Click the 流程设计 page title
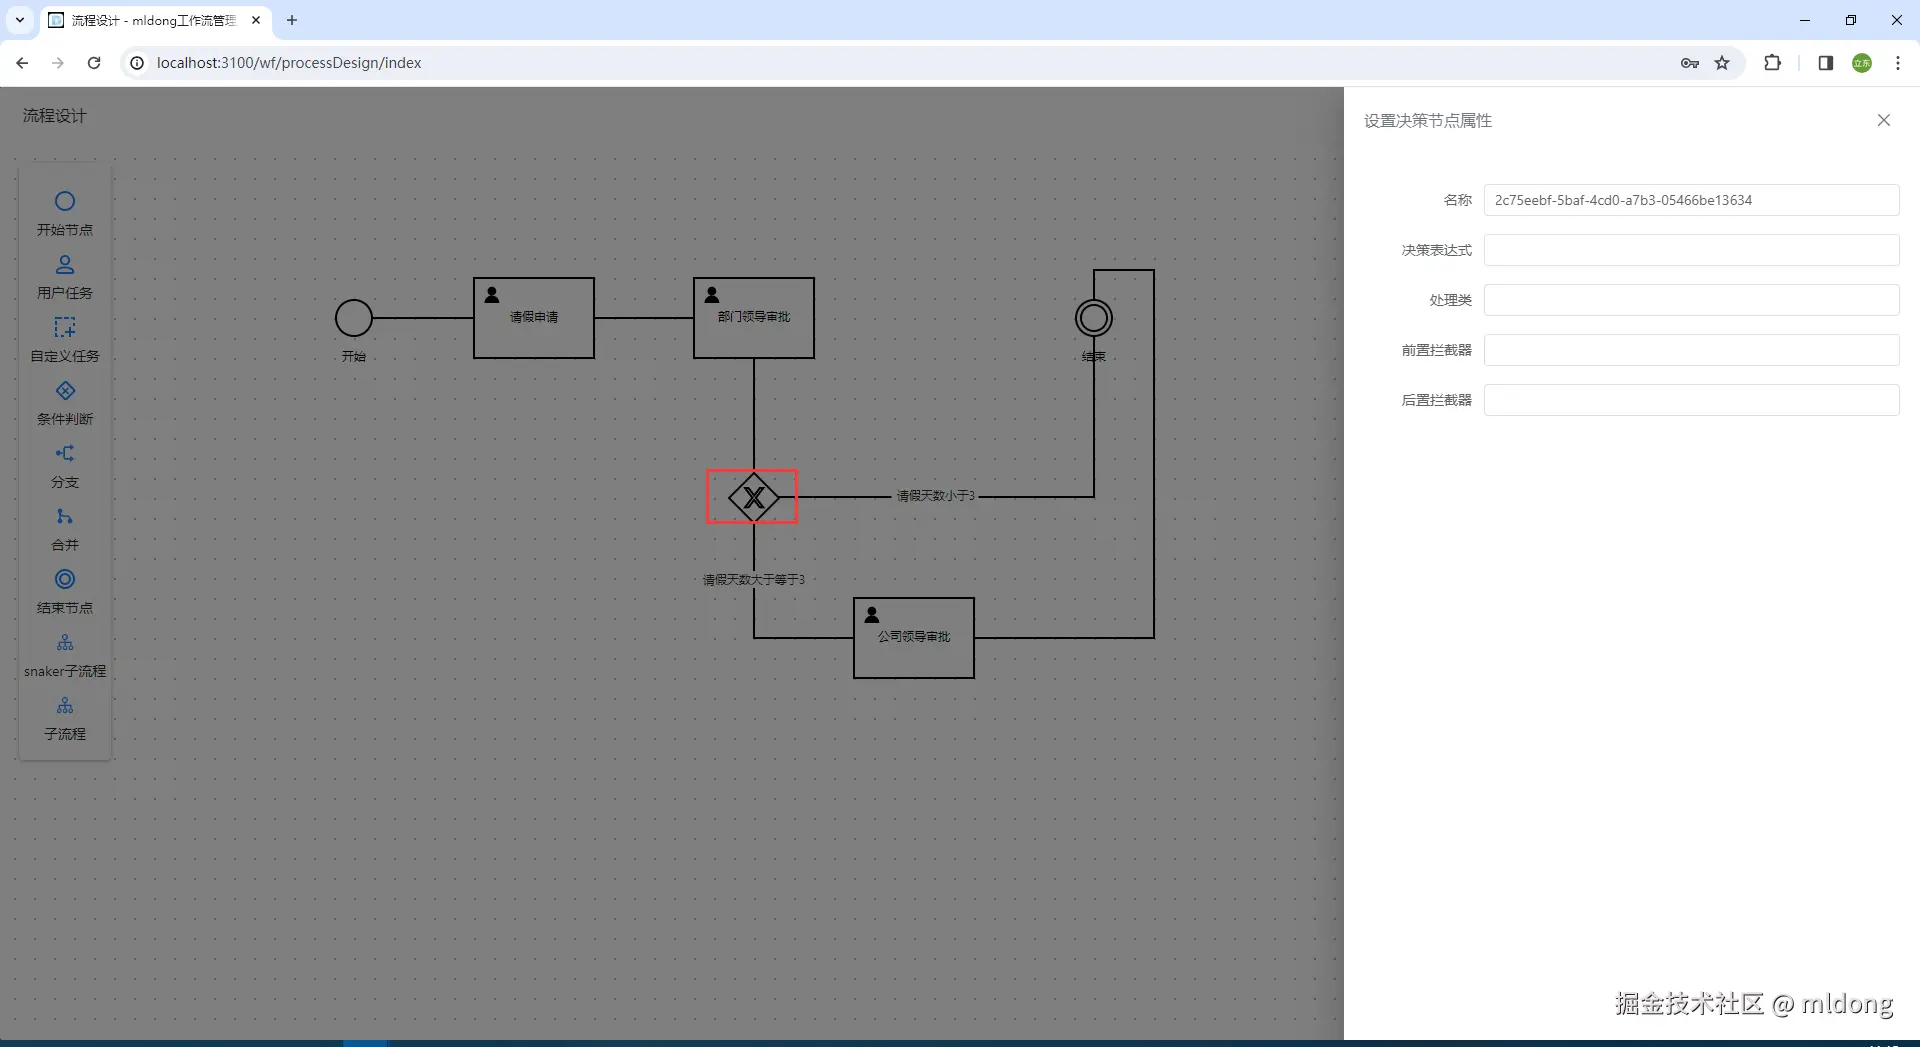Screen dimensions: 1920x1047 (x=55, y=116)
